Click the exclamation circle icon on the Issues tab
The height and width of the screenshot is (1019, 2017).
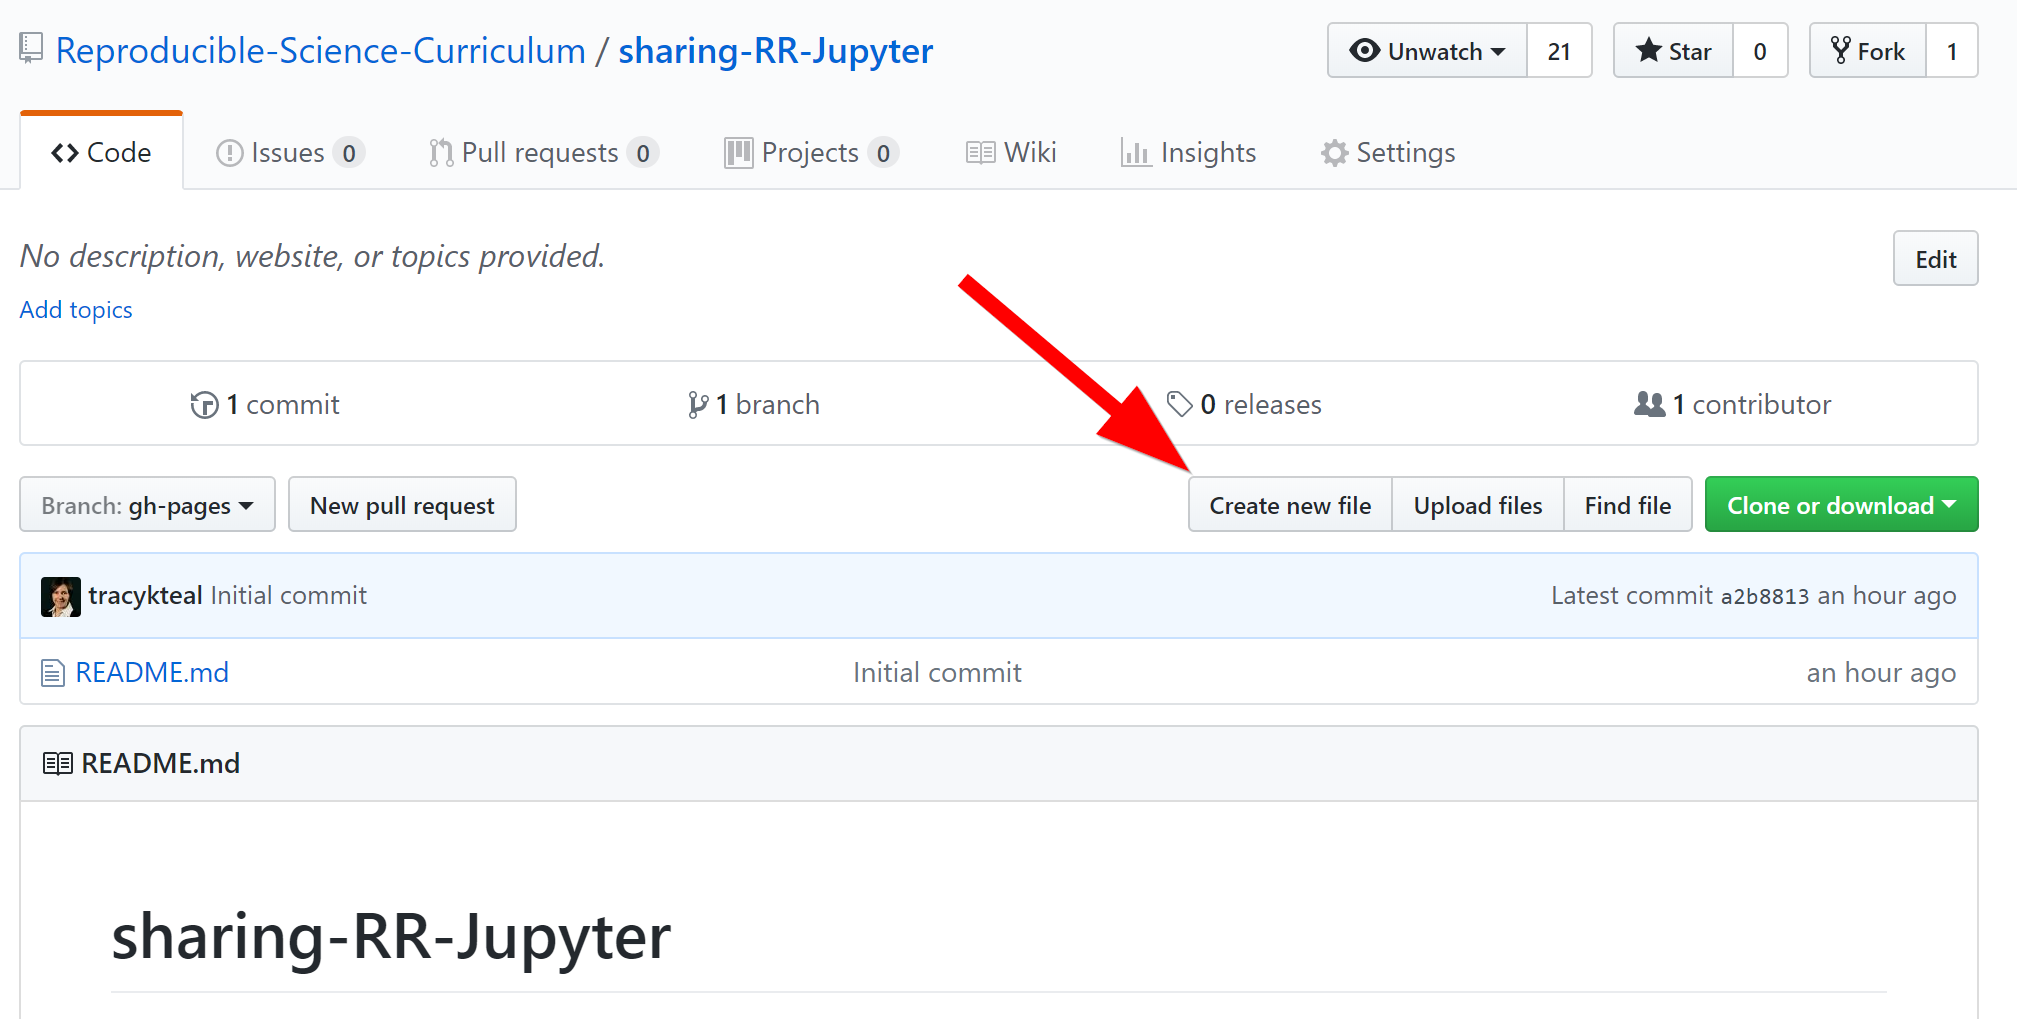pyautogui.click(x=230, y=153)
